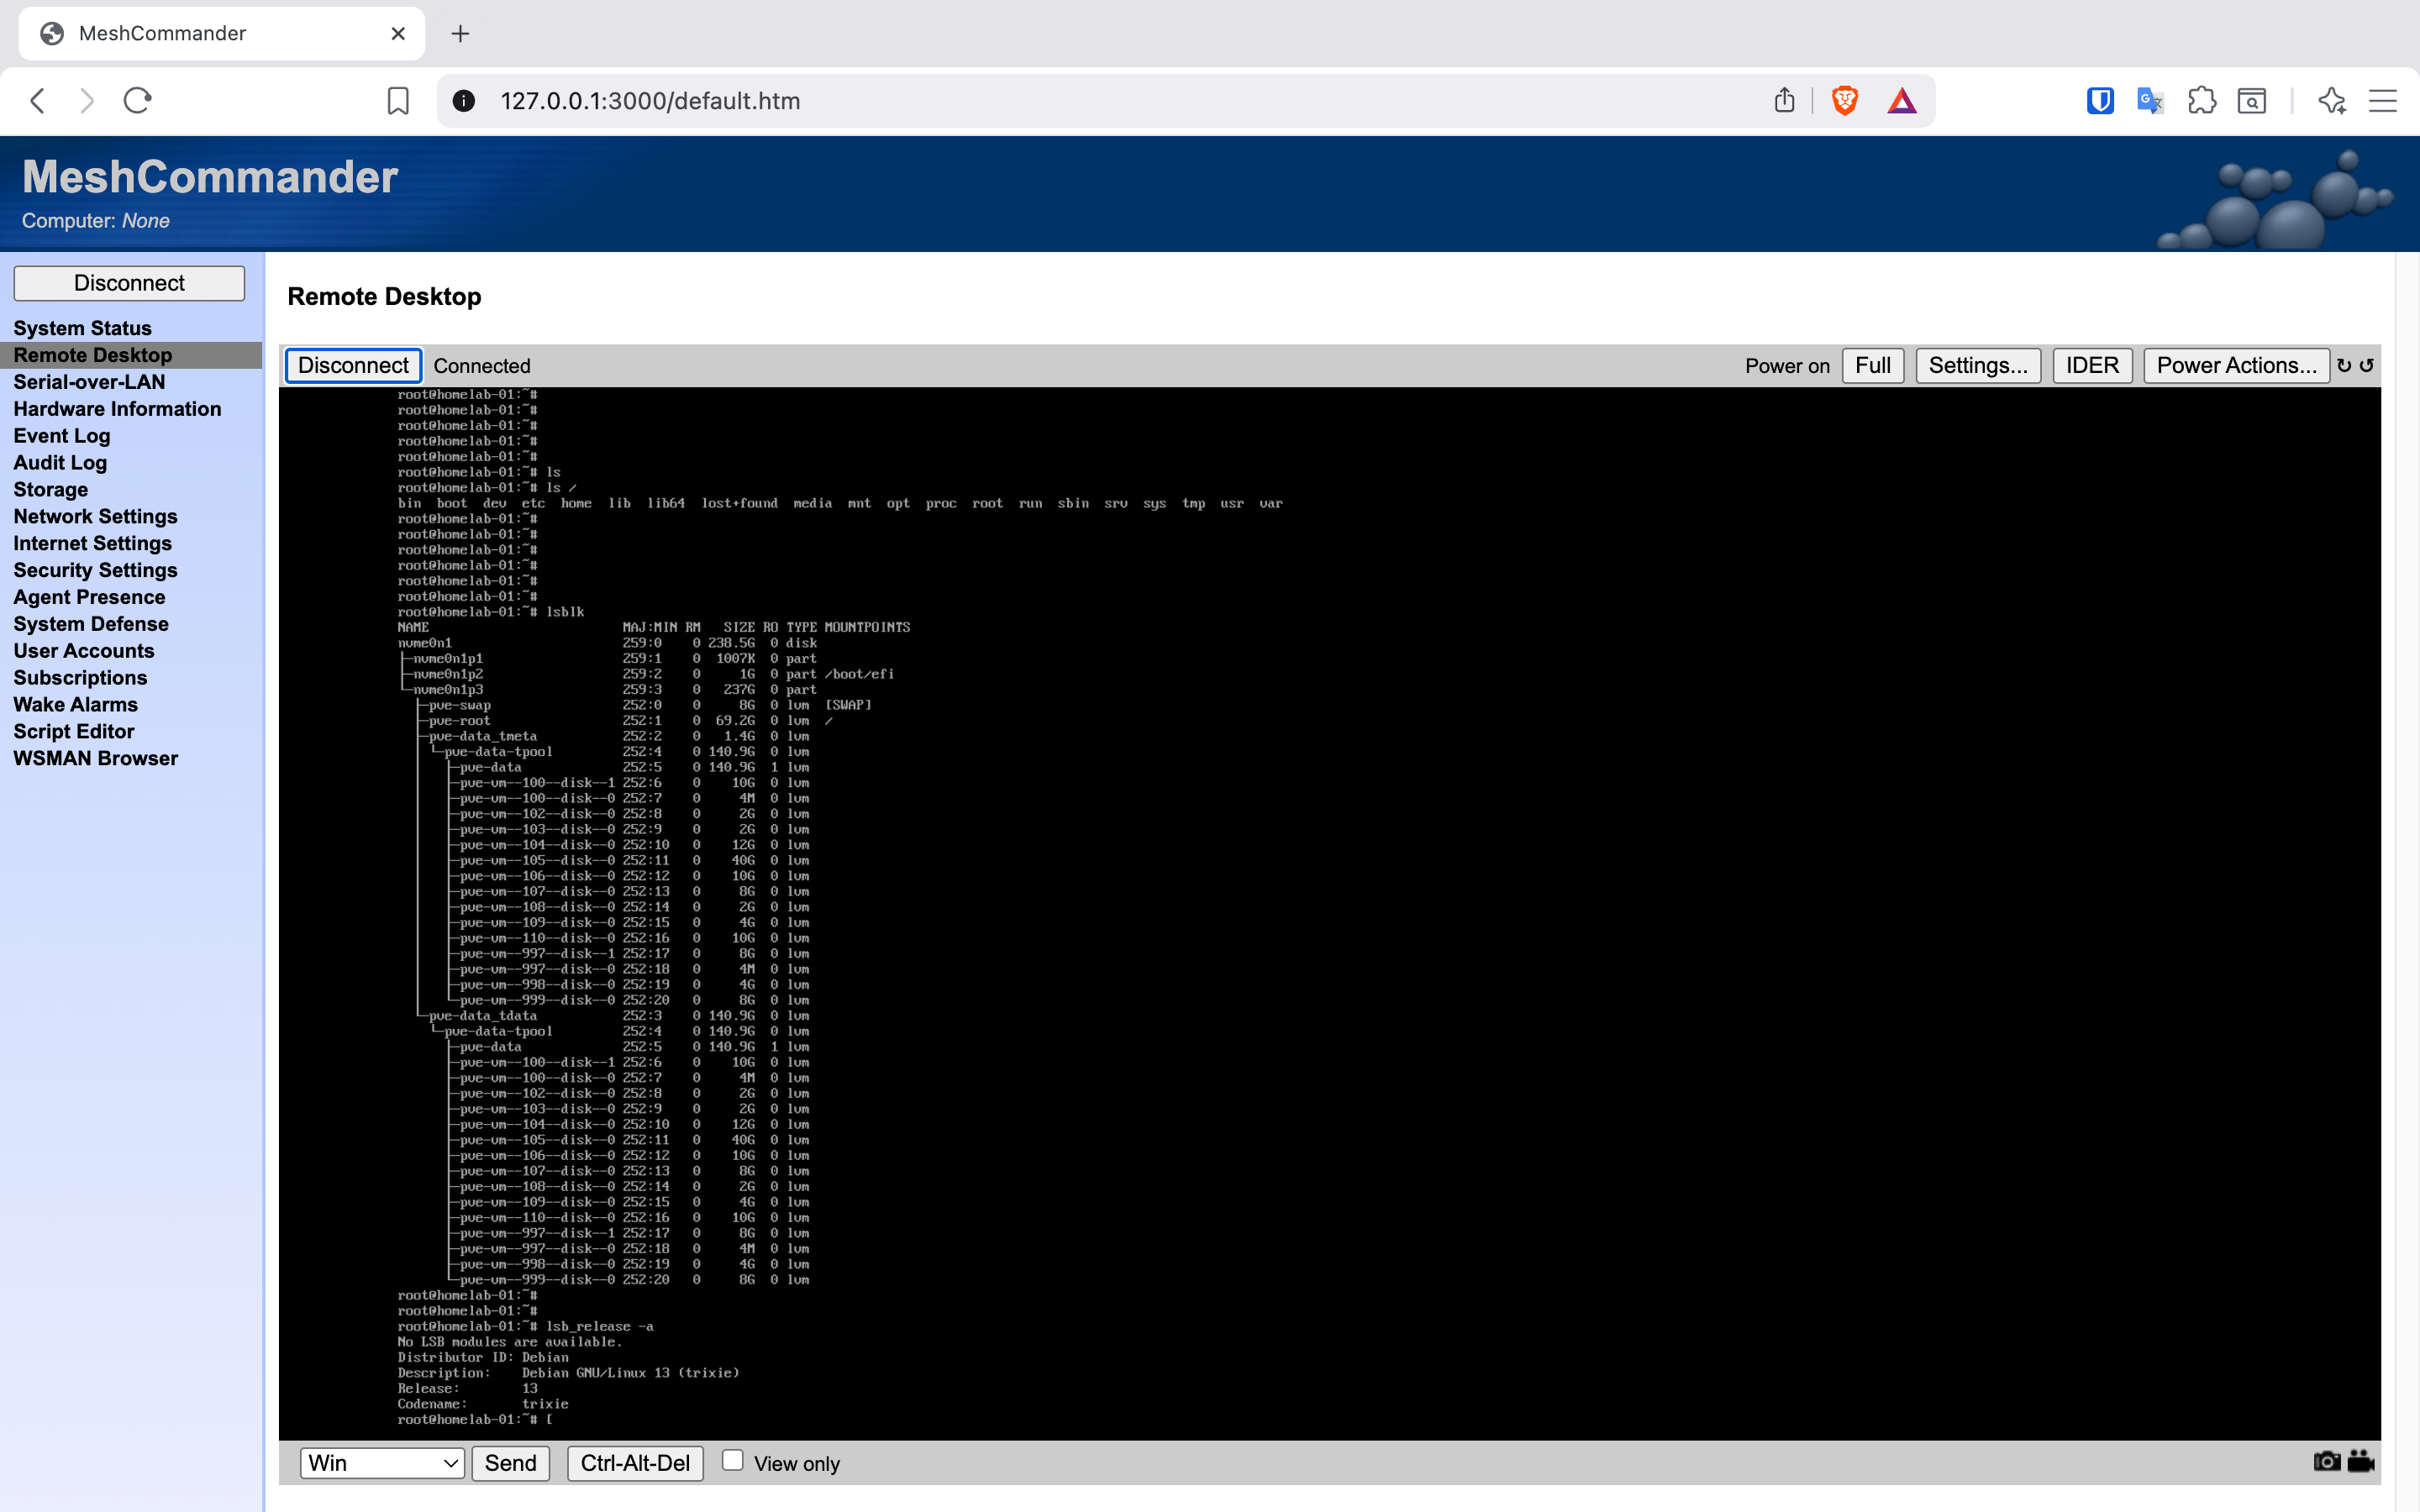Open the browser hamburger menu

[2383, 100]
